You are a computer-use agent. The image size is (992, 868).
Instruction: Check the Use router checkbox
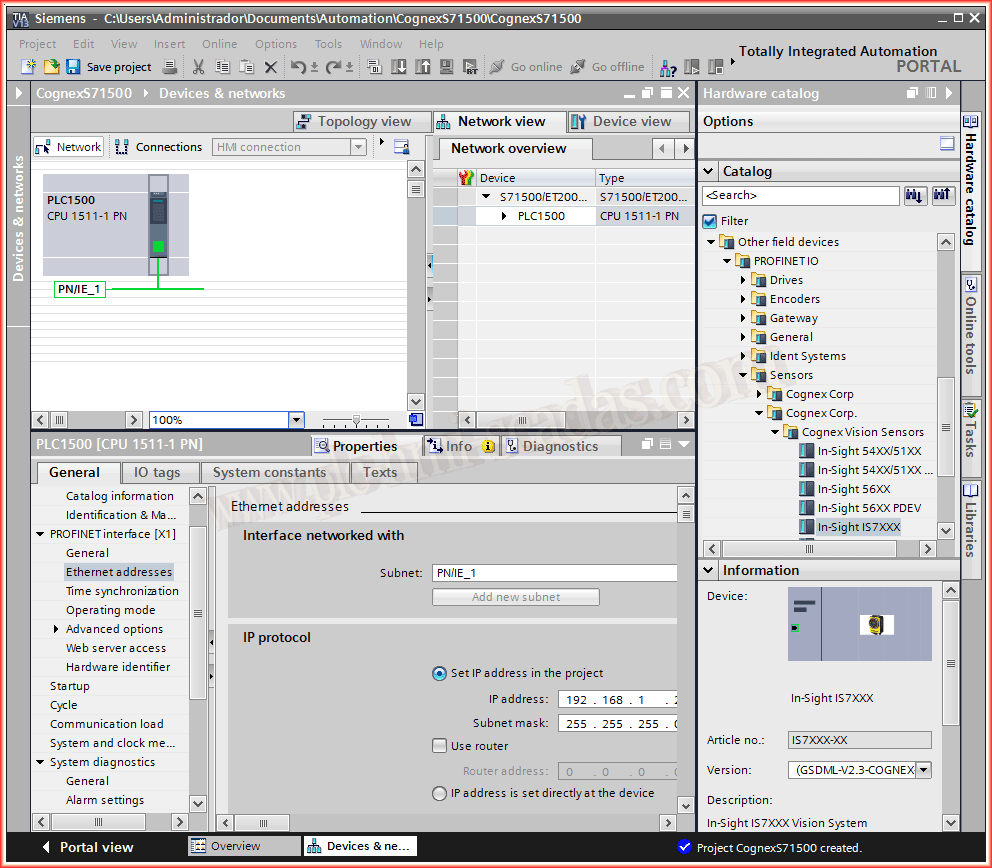coord(439,746)
